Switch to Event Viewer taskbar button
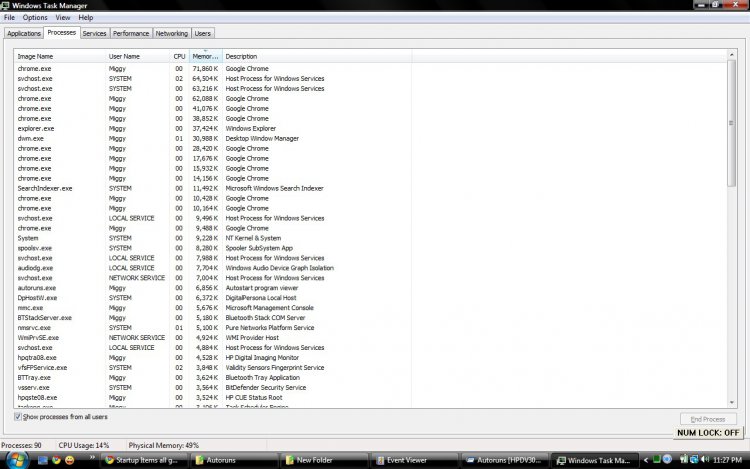Screen dimensions: 750x469 pos(414,460)
